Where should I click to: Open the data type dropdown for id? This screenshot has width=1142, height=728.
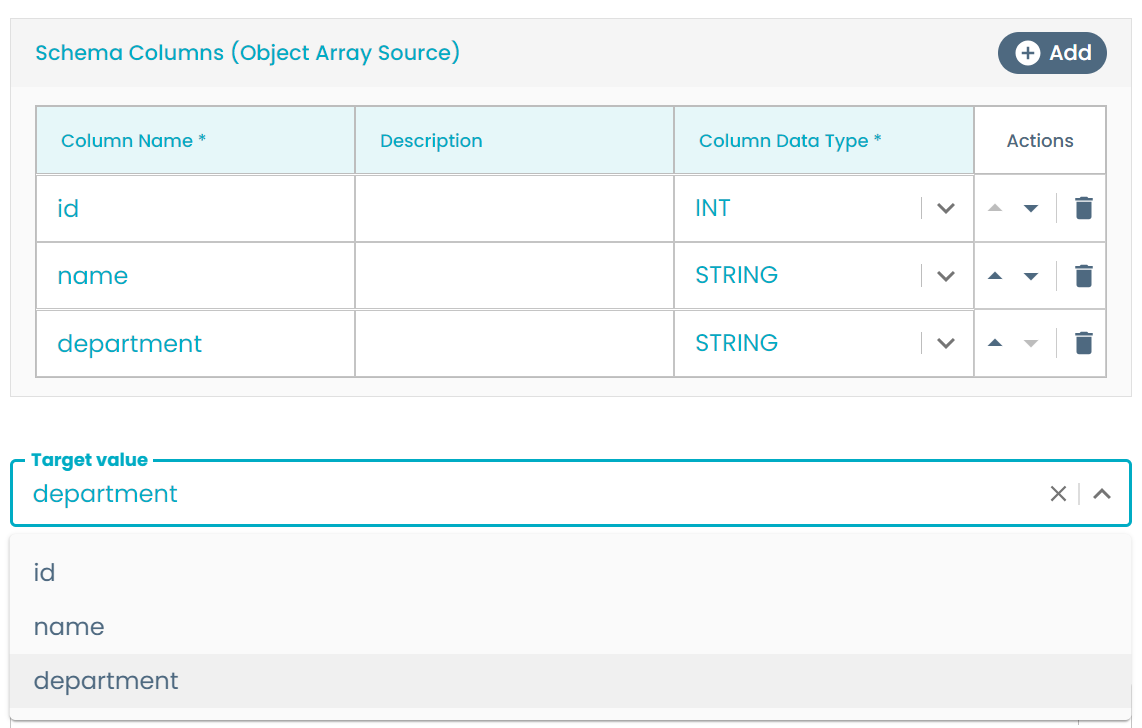(945, 208)
